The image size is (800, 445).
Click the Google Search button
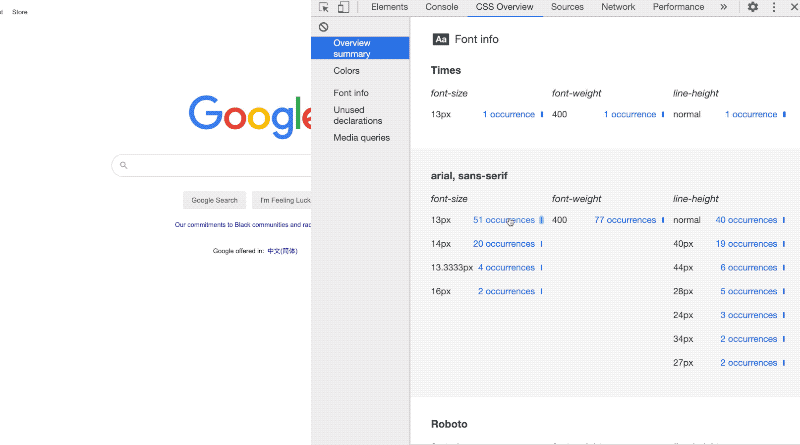tap(214, 200)
